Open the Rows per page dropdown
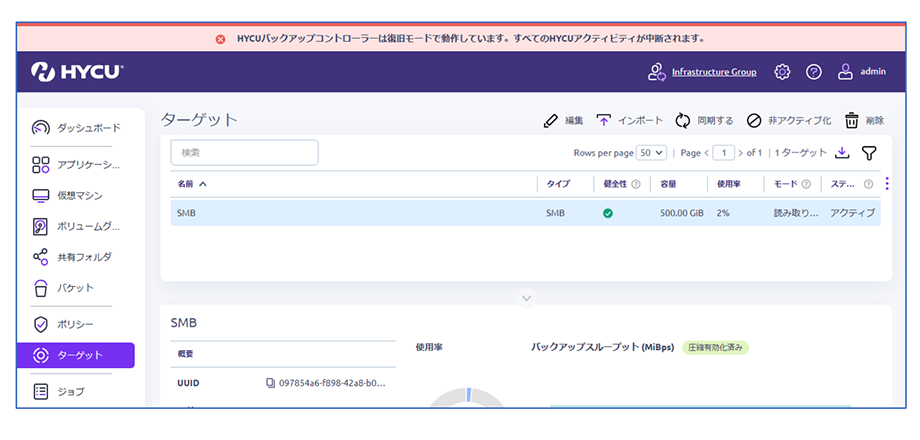Viewport: 920px width, 440px height. (x=652, y=153)
